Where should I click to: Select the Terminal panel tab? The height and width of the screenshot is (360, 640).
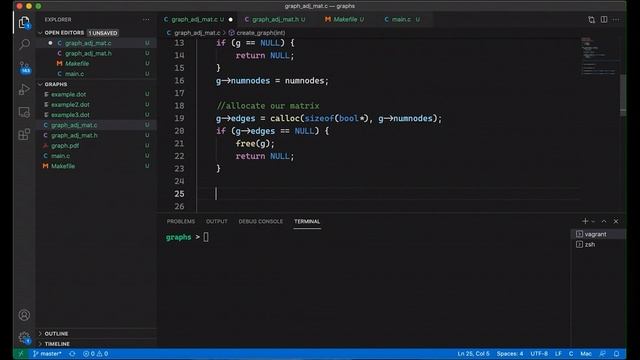(307, 221)
